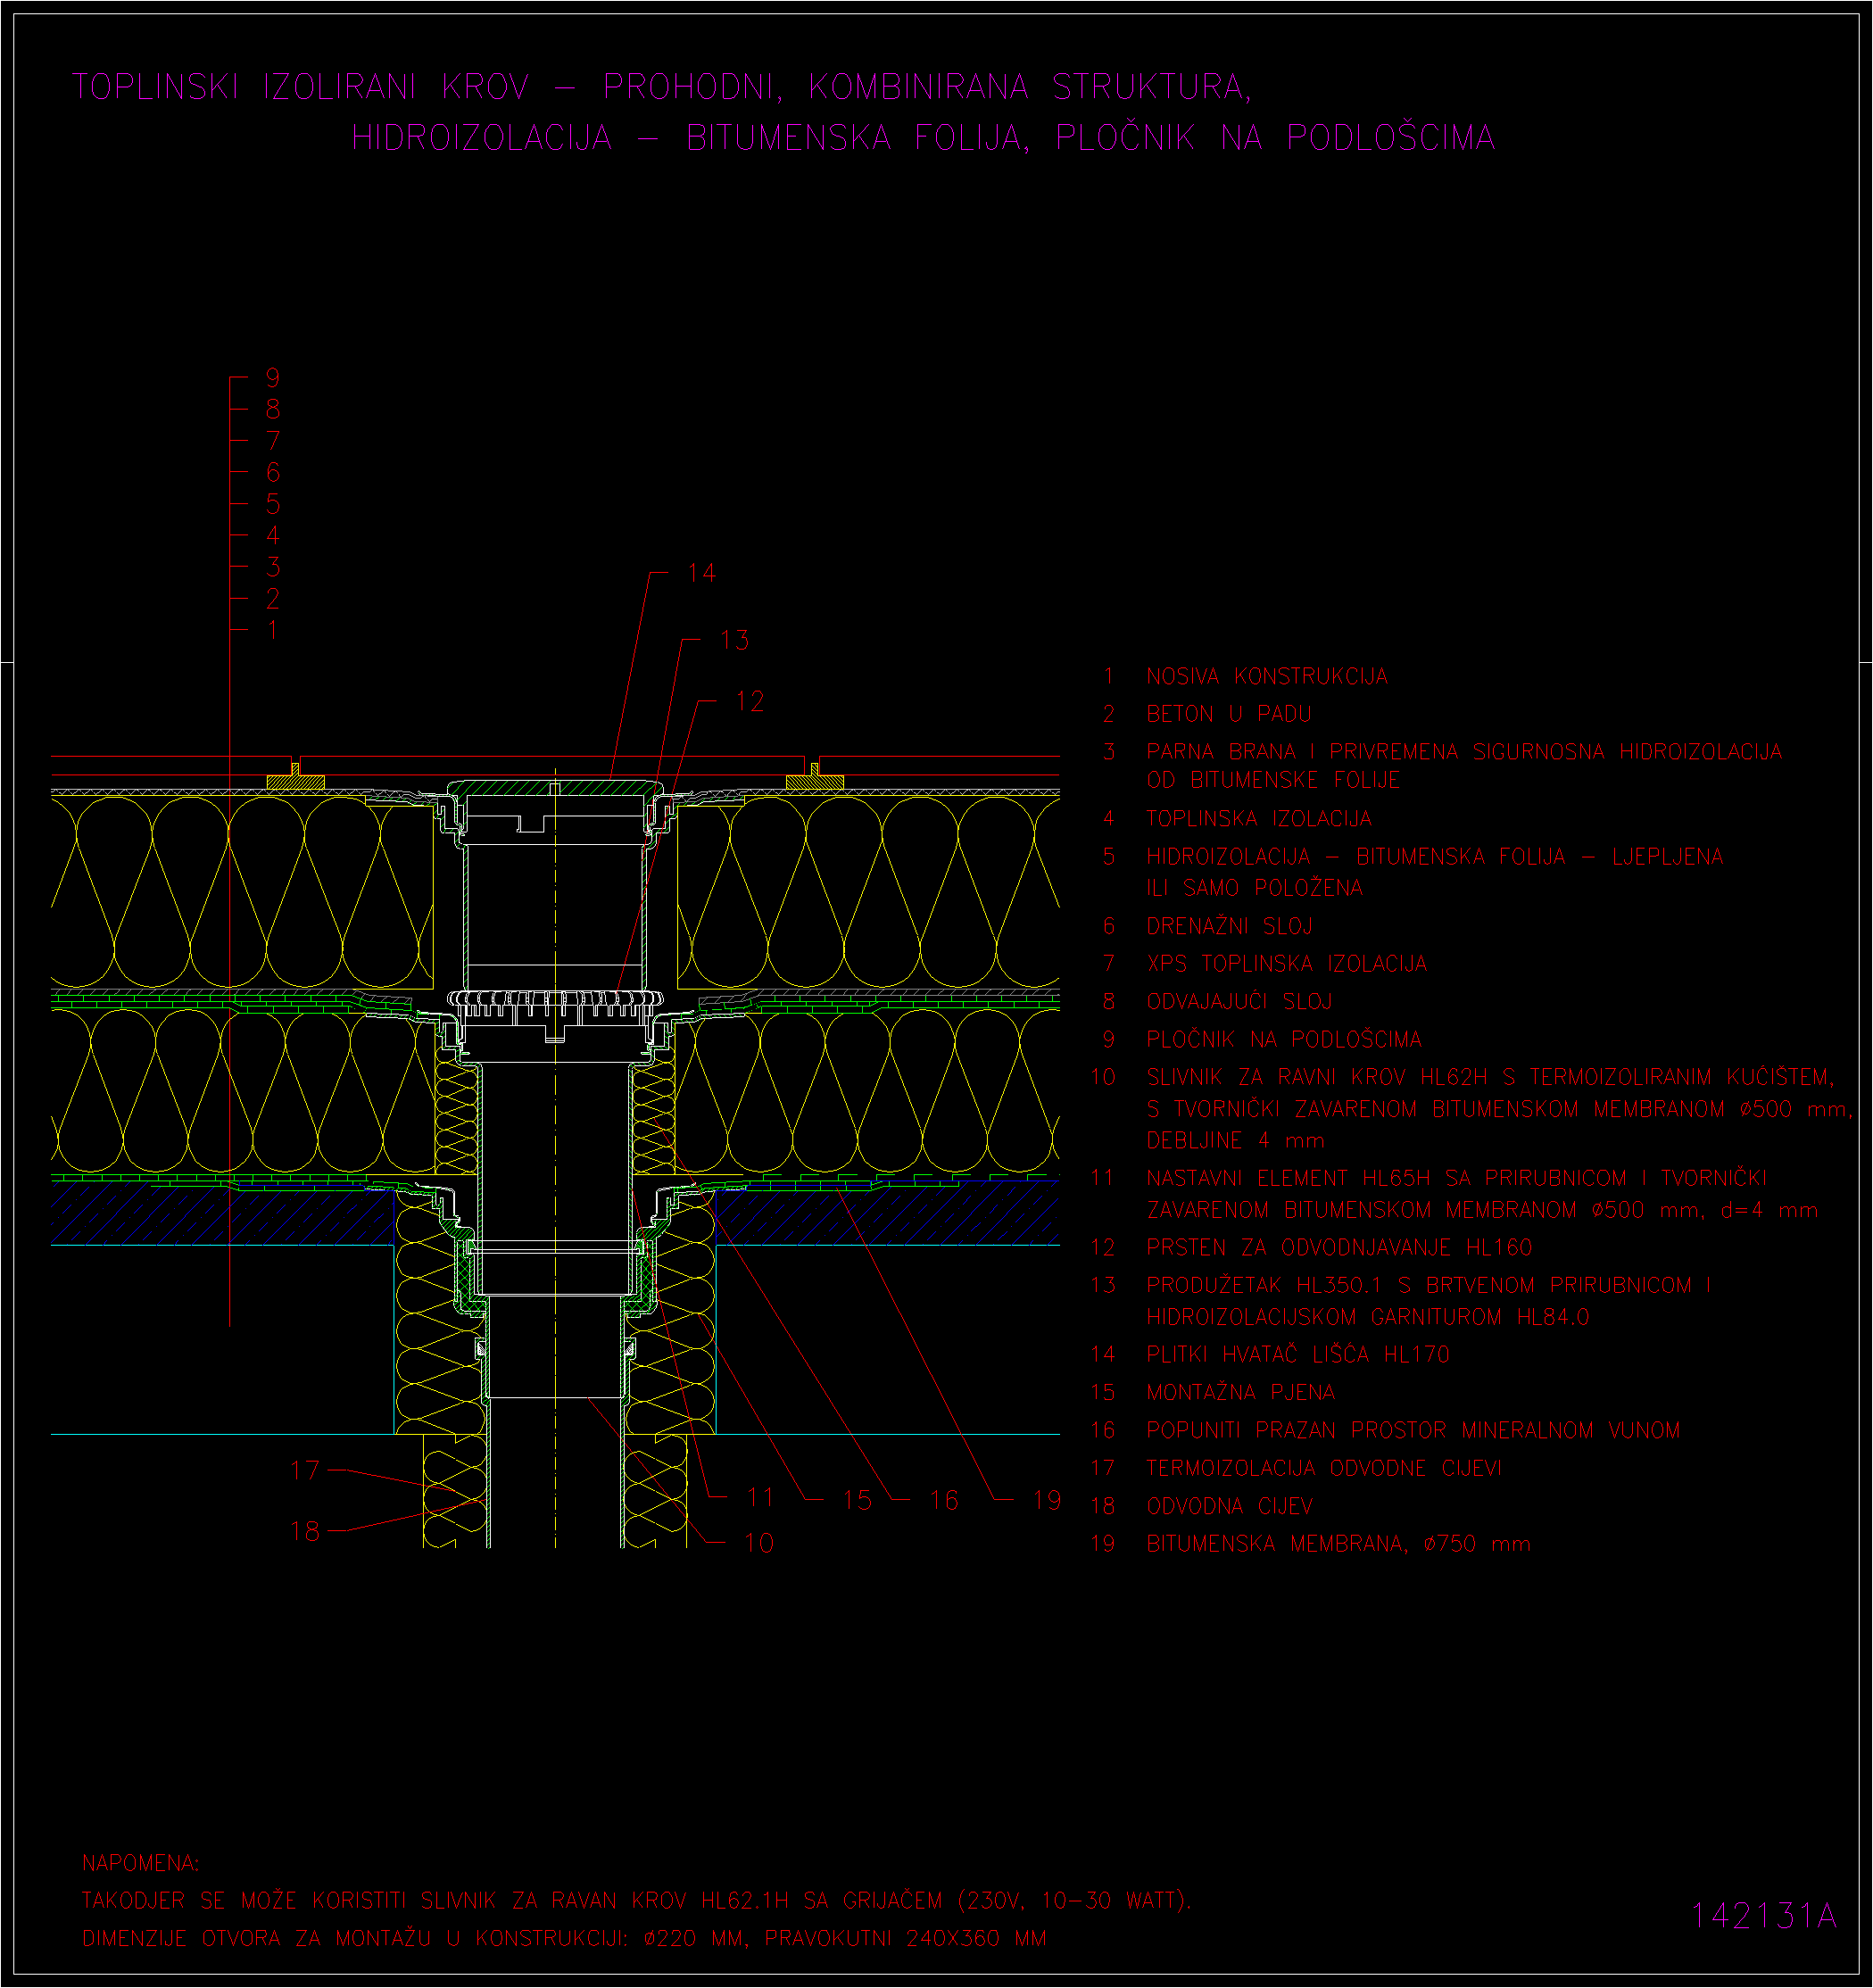
Task: Click callout label '10' near pipe bottom
Action: [x=759, y=1543]
